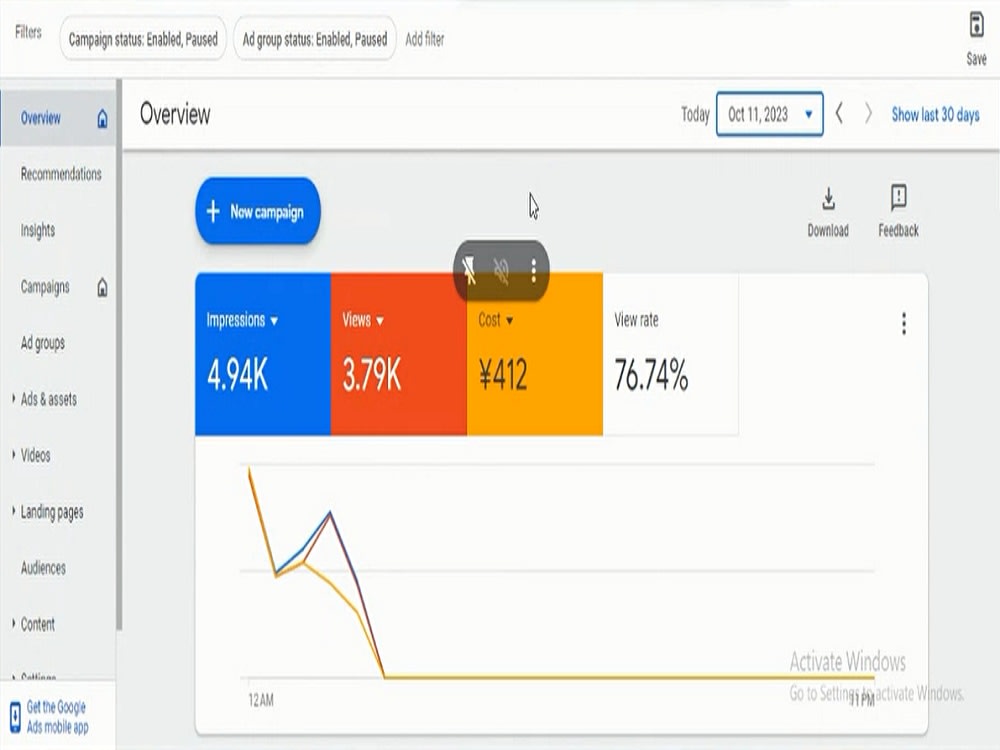
Task: Click the unpin icon on floating toolbar
Action: [469, 270]
